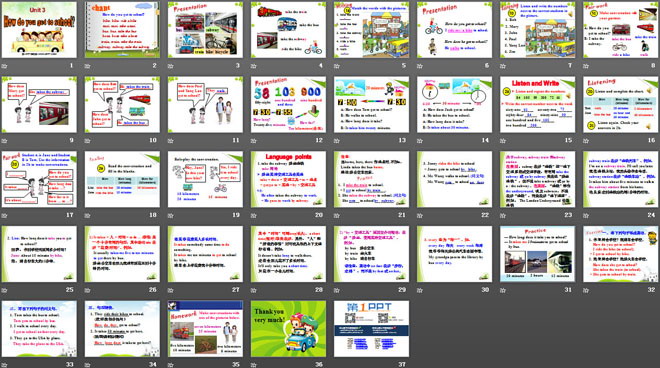
Task: Select slide 26 thumbnail
Action: click(x=122, y=254)
